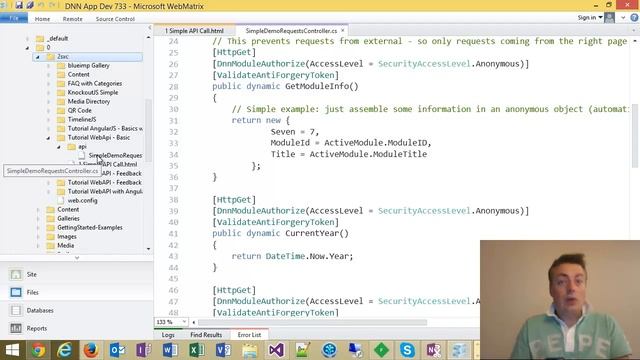Select the Tutorial WebAPI with Angular folder

(105, 191)
